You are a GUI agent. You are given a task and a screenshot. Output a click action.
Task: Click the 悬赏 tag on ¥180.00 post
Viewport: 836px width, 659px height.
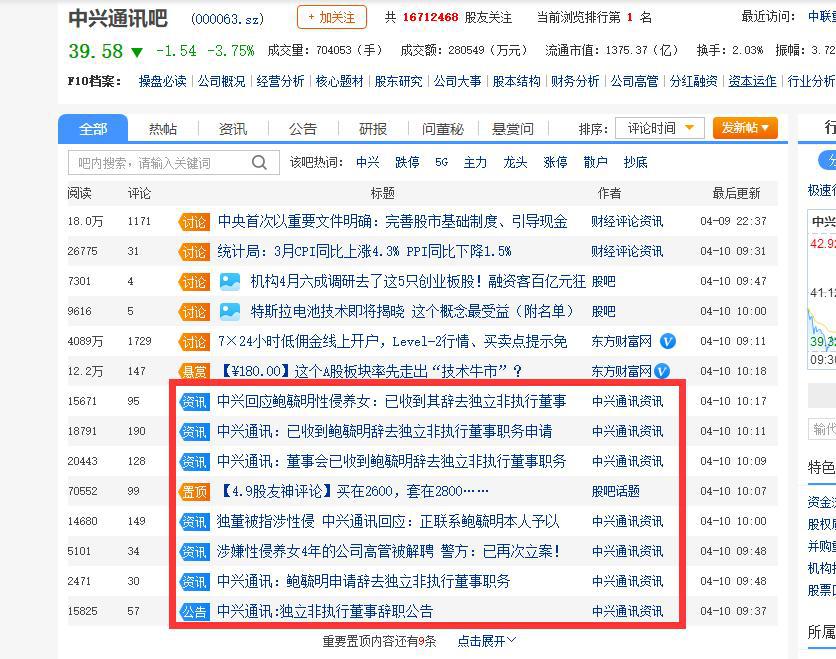click(x=193, y=372)
